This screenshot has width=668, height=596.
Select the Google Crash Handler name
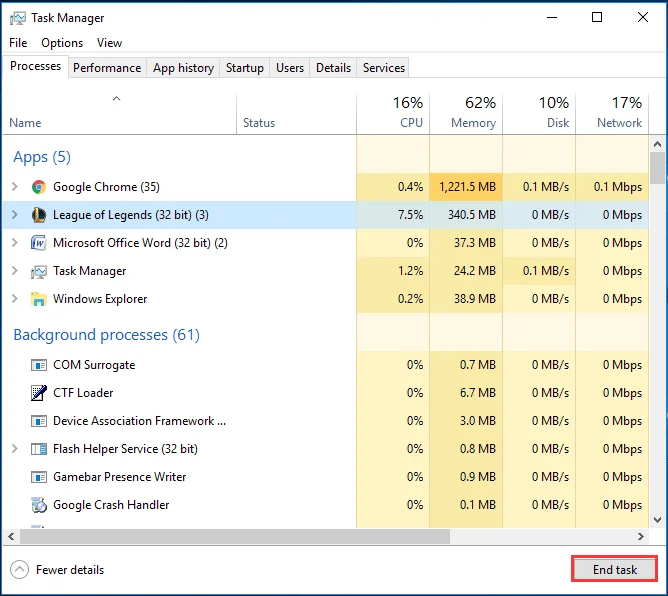pos(111,505)
